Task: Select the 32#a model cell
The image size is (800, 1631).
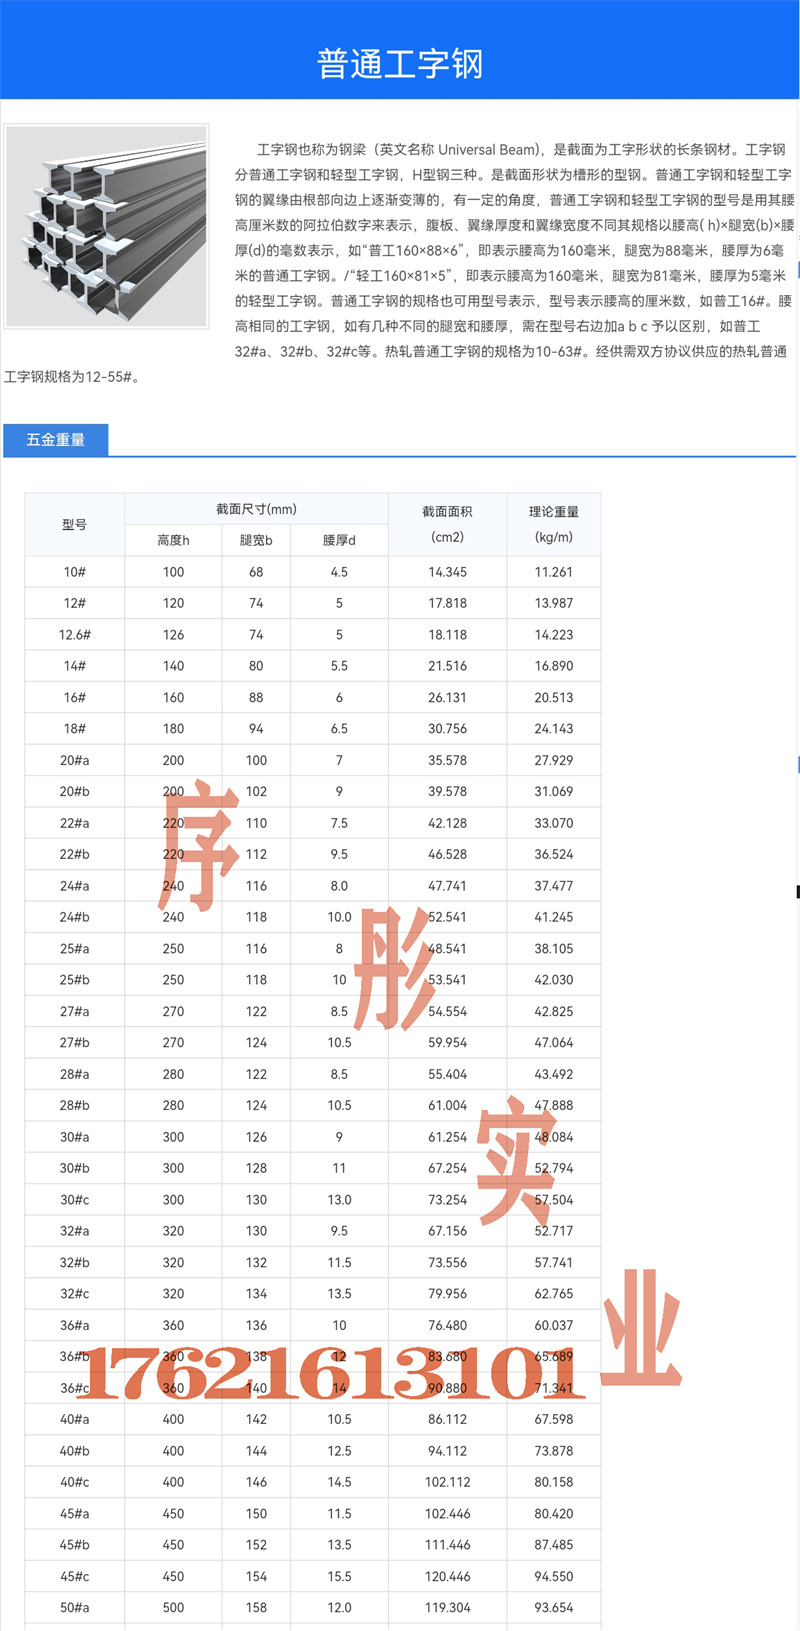Action: pyautogui.click(x=74, y=1231)
